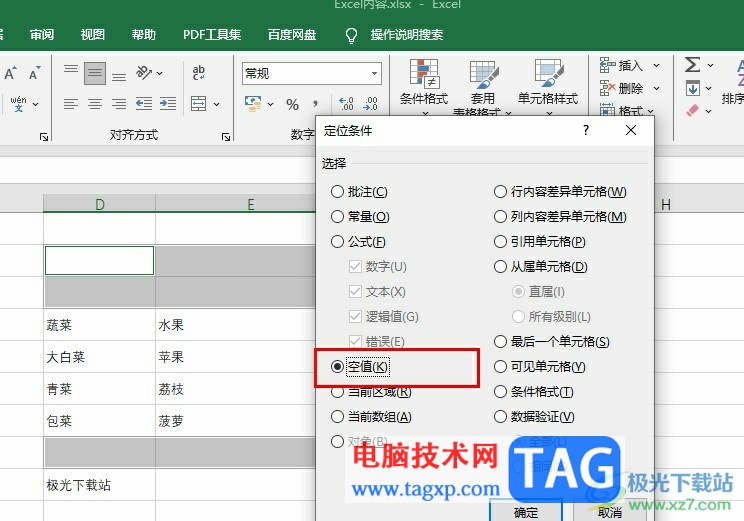Select column D header
744x521 pixels.
click(x=100, y=204)
